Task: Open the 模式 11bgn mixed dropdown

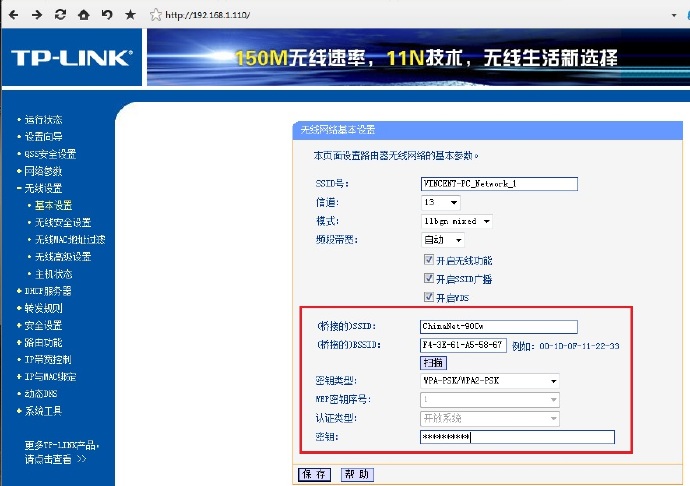Action: click(x=456, y=221)
